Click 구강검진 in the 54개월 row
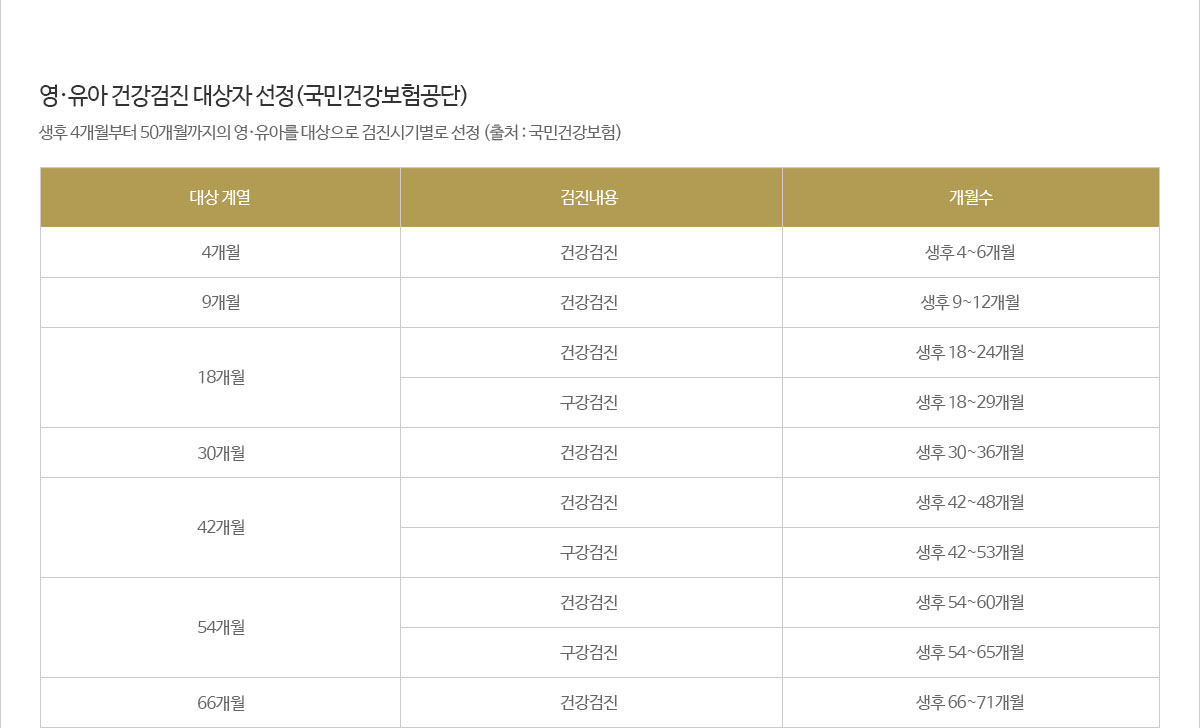The image size is (1200, 728). click(x=590, y=652)
